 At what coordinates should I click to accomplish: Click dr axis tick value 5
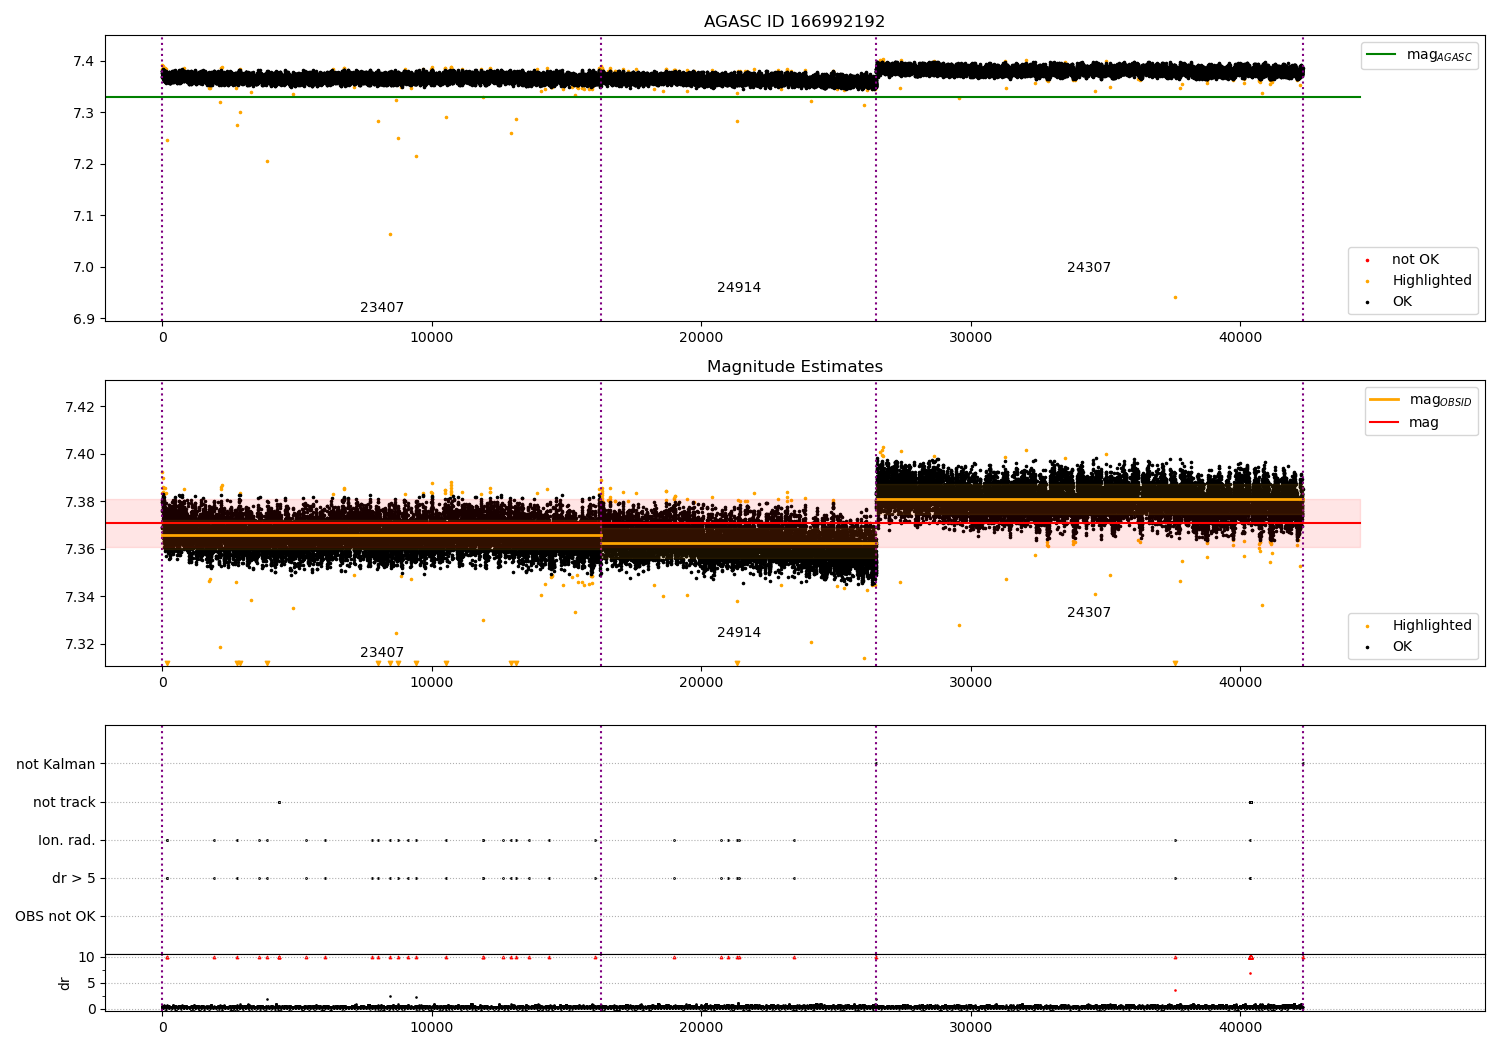(x=91, y=984)
